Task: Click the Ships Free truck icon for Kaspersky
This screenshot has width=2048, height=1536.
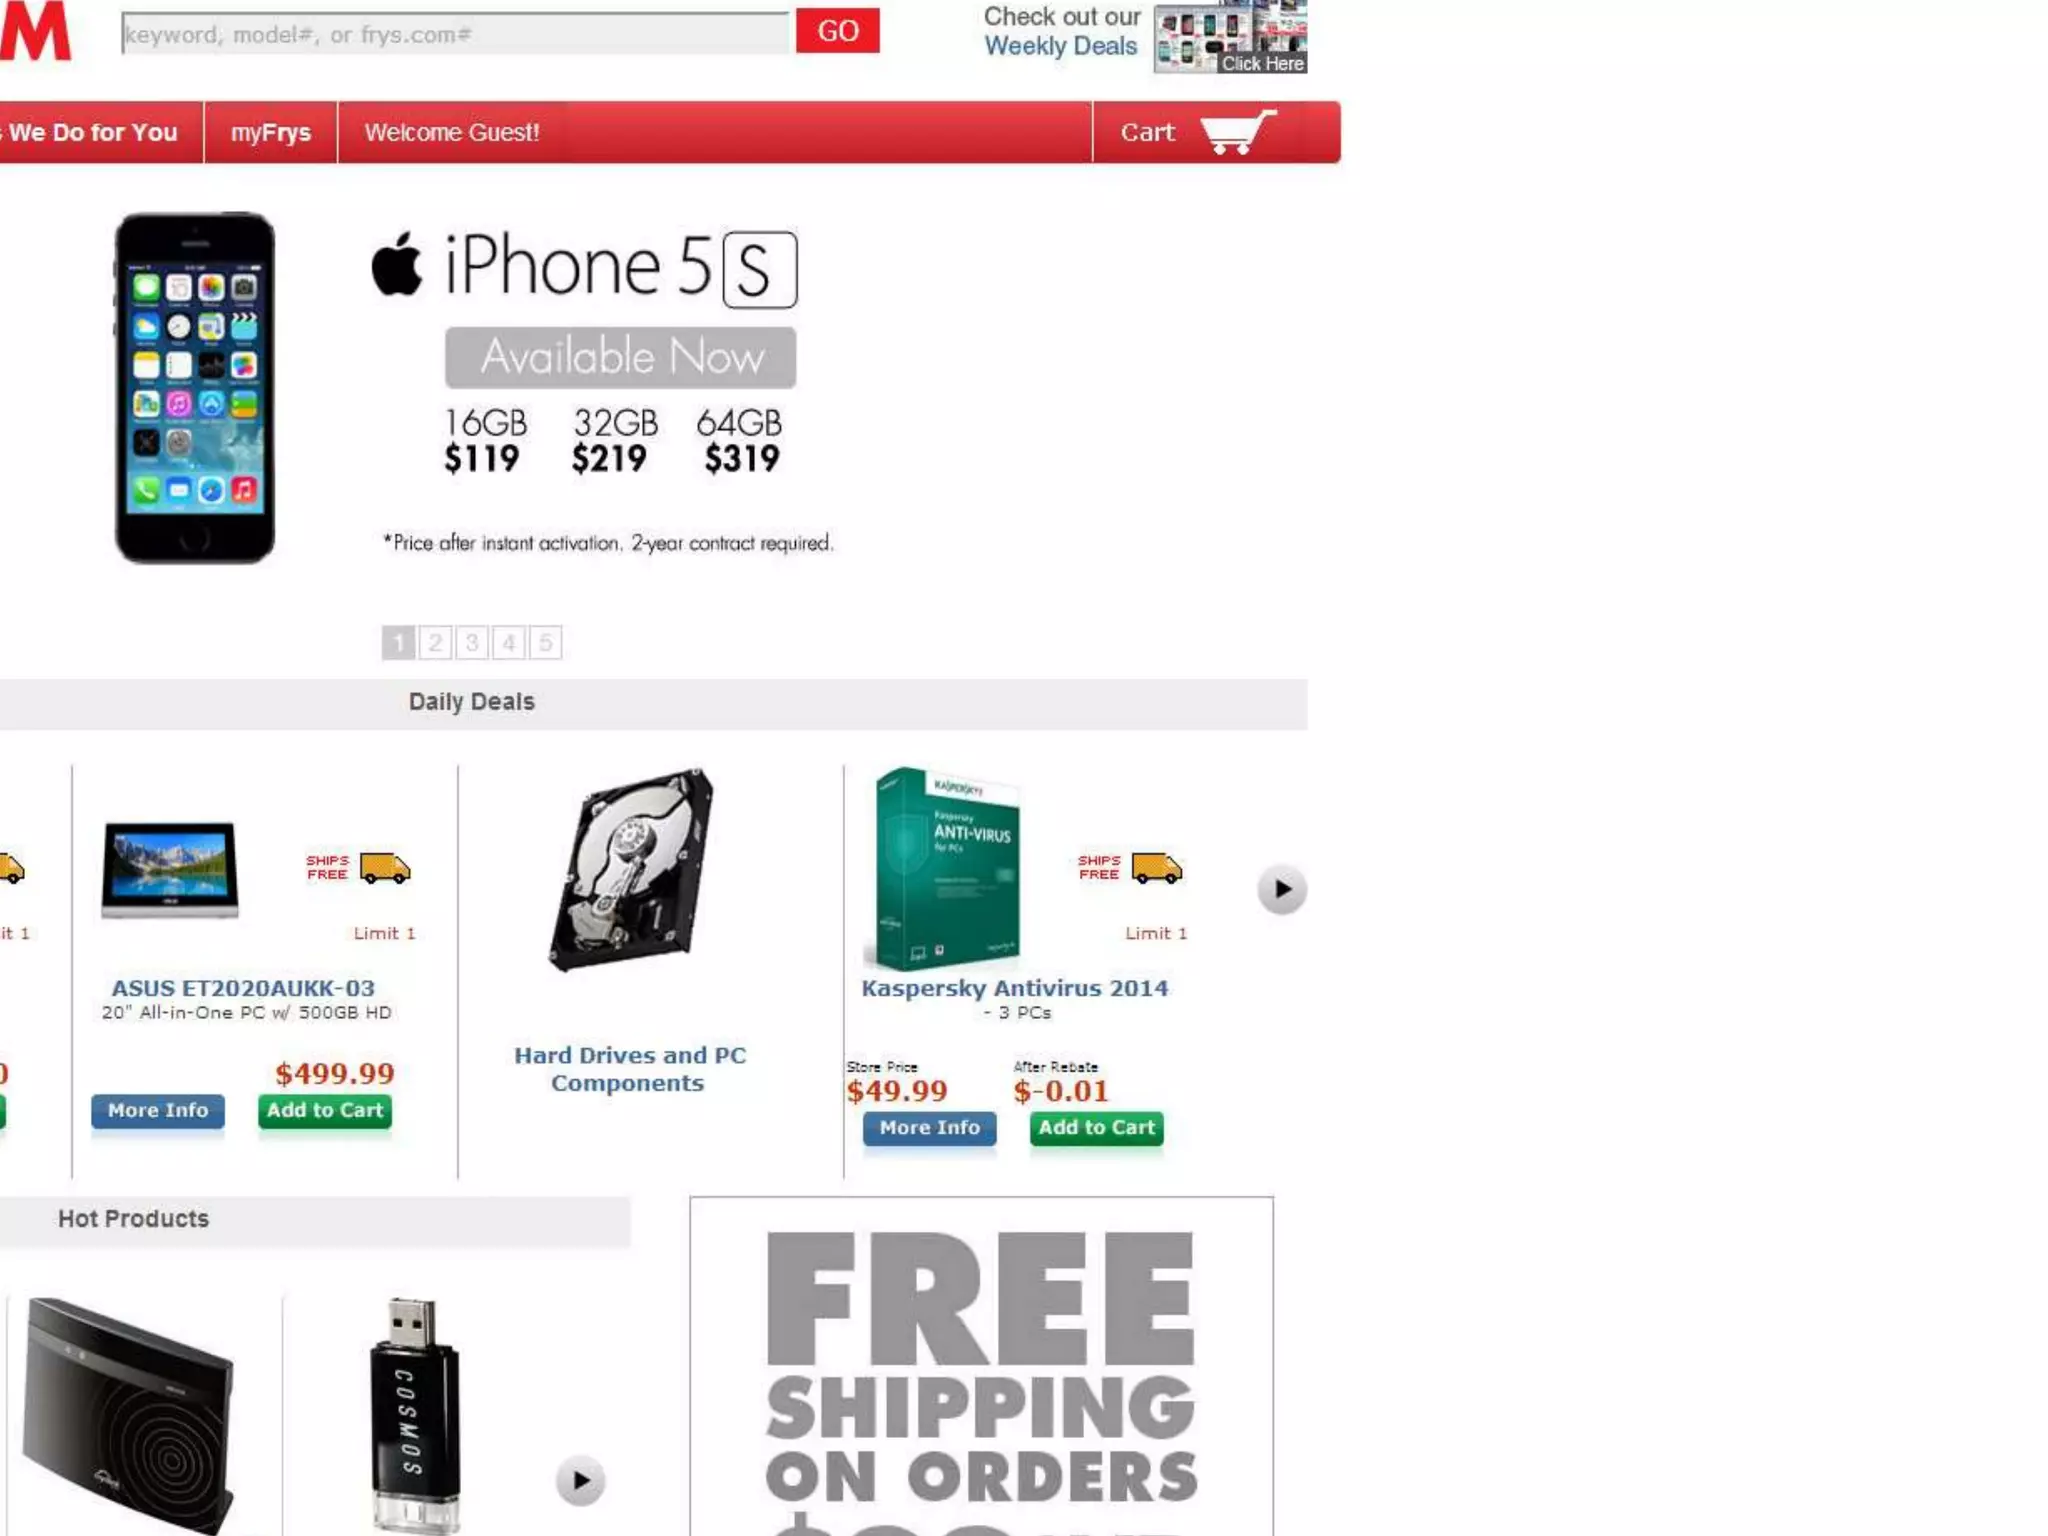Action: 1157,868
